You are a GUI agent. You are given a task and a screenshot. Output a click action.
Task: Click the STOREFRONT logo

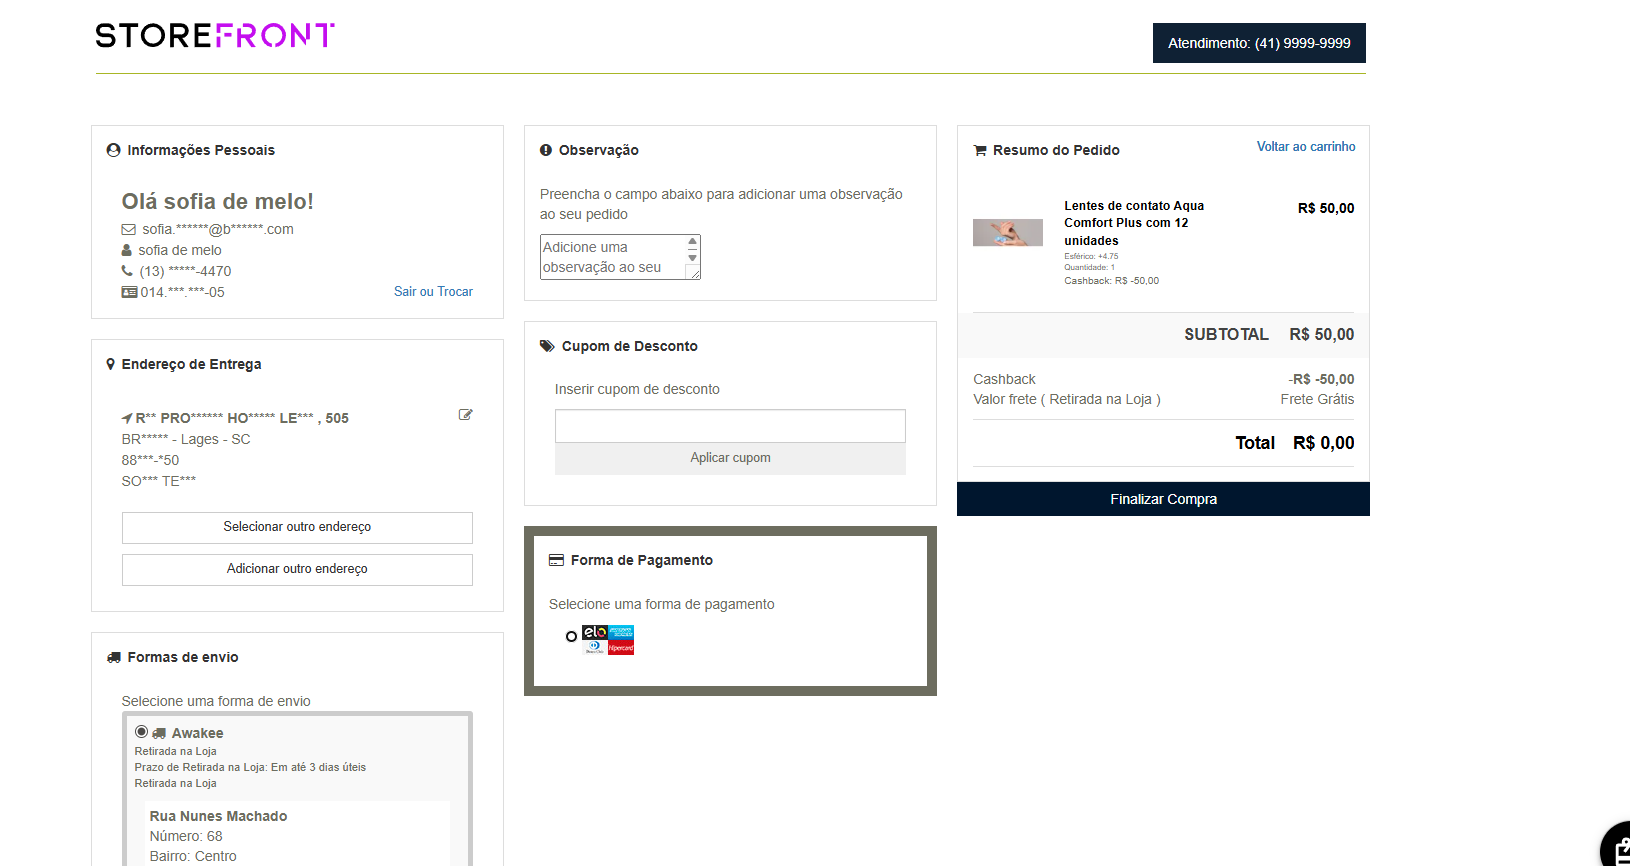pos(215,36)
